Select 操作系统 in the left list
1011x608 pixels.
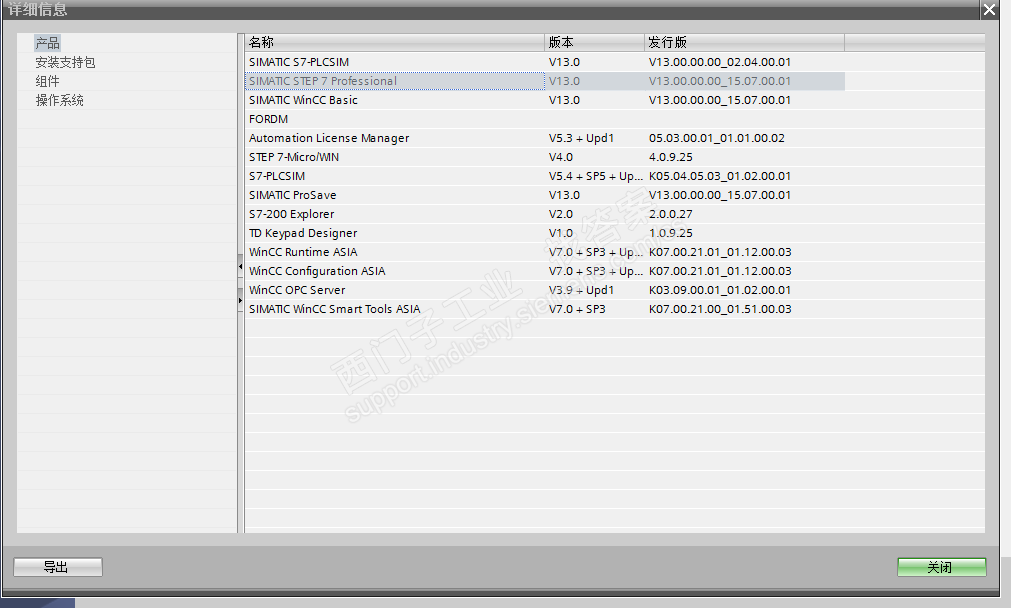[59, 100]
